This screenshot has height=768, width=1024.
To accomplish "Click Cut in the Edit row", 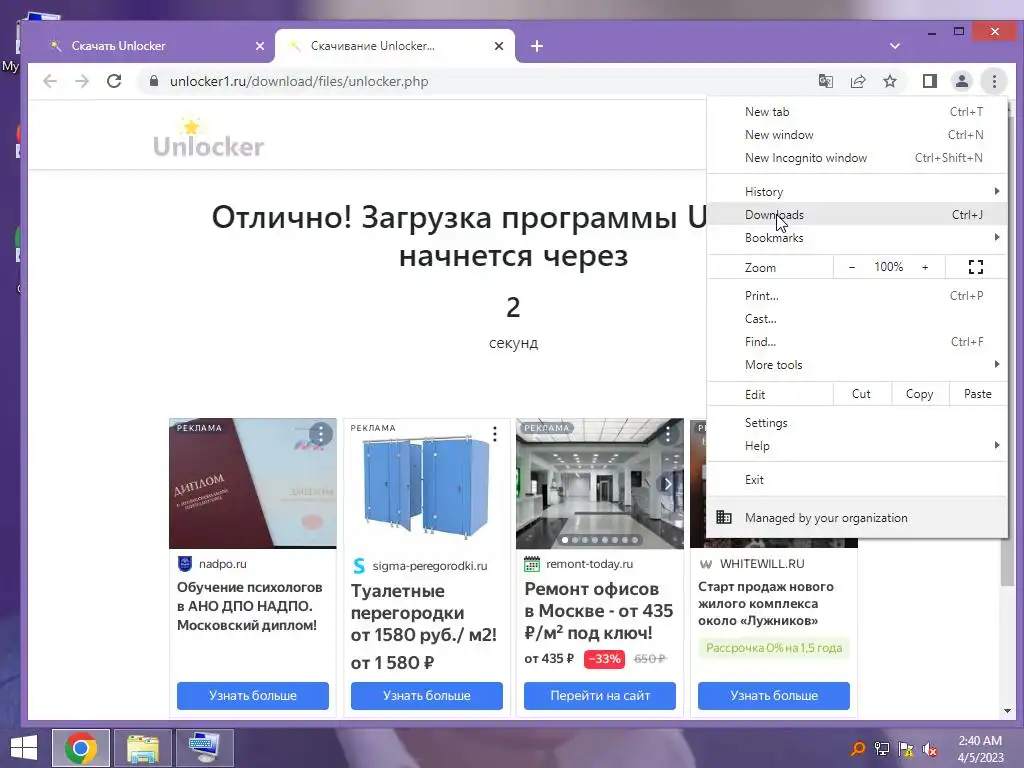I will (x=861, y=394).
